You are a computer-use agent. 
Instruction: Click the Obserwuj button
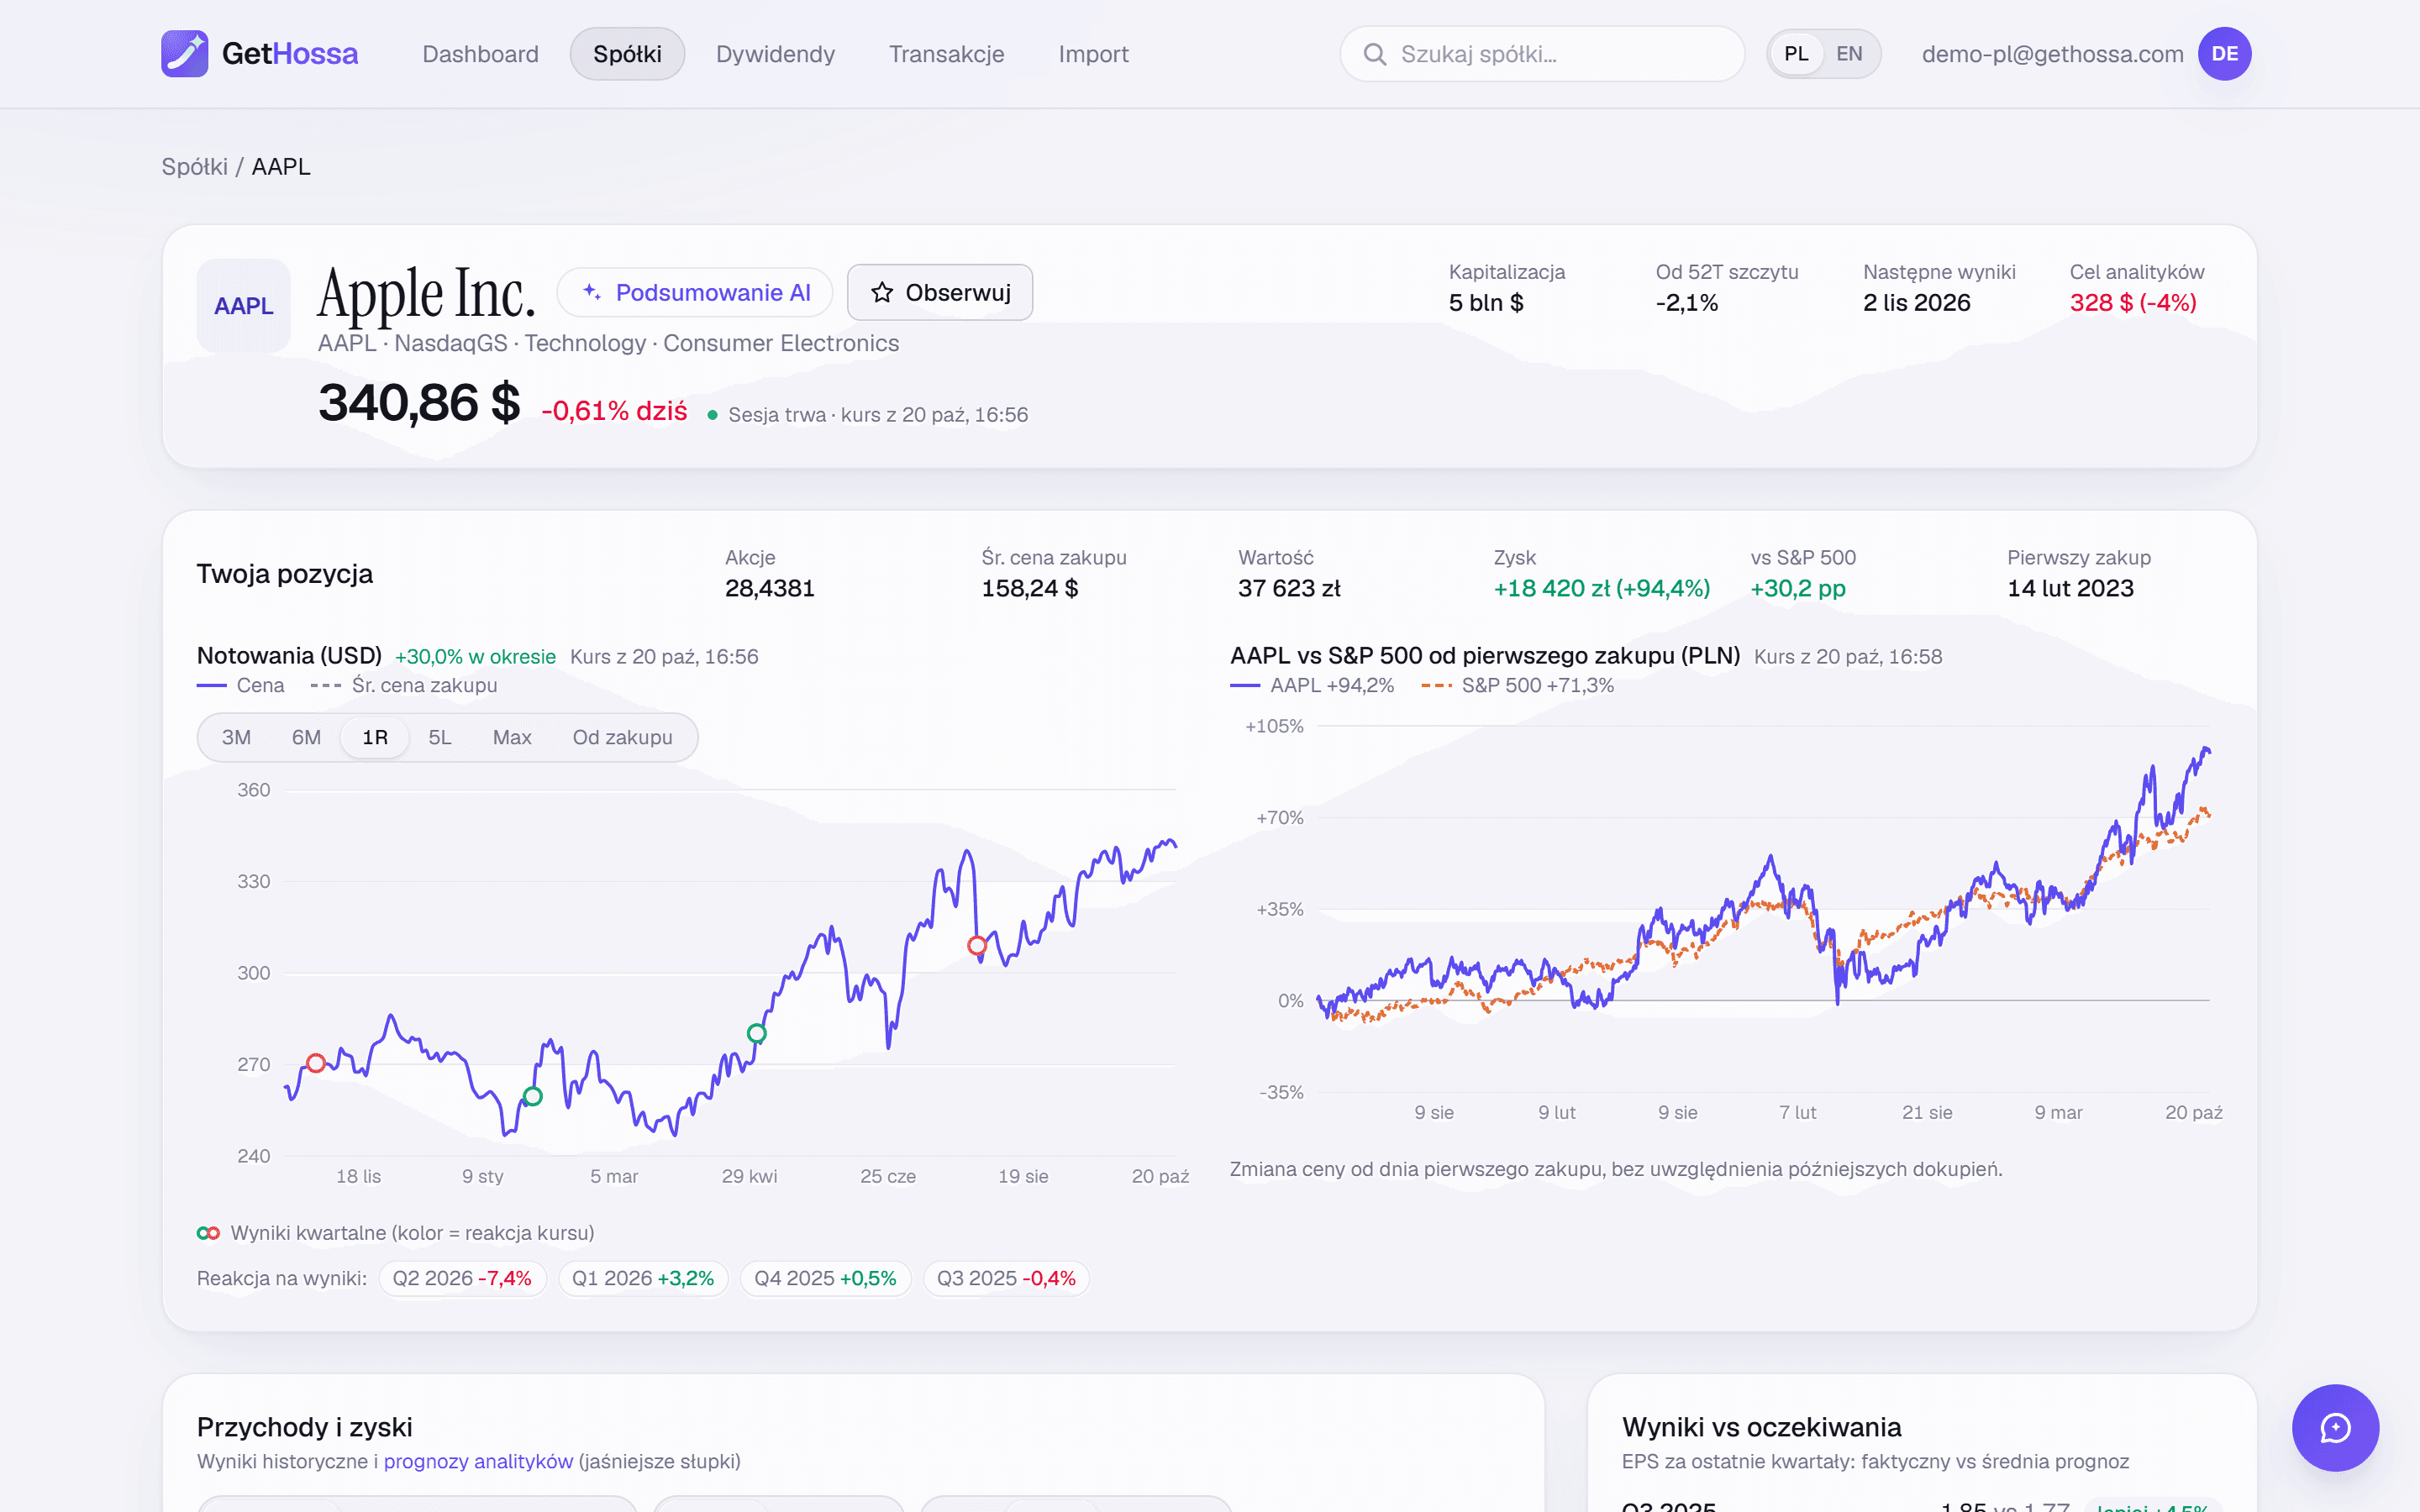click(940, 292)
